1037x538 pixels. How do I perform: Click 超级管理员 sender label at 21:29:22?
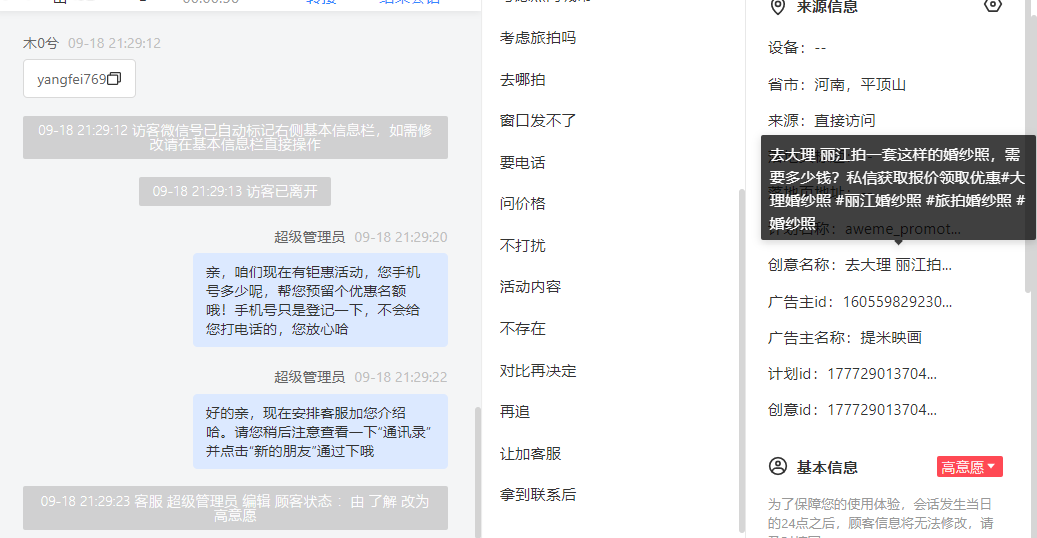310,377
